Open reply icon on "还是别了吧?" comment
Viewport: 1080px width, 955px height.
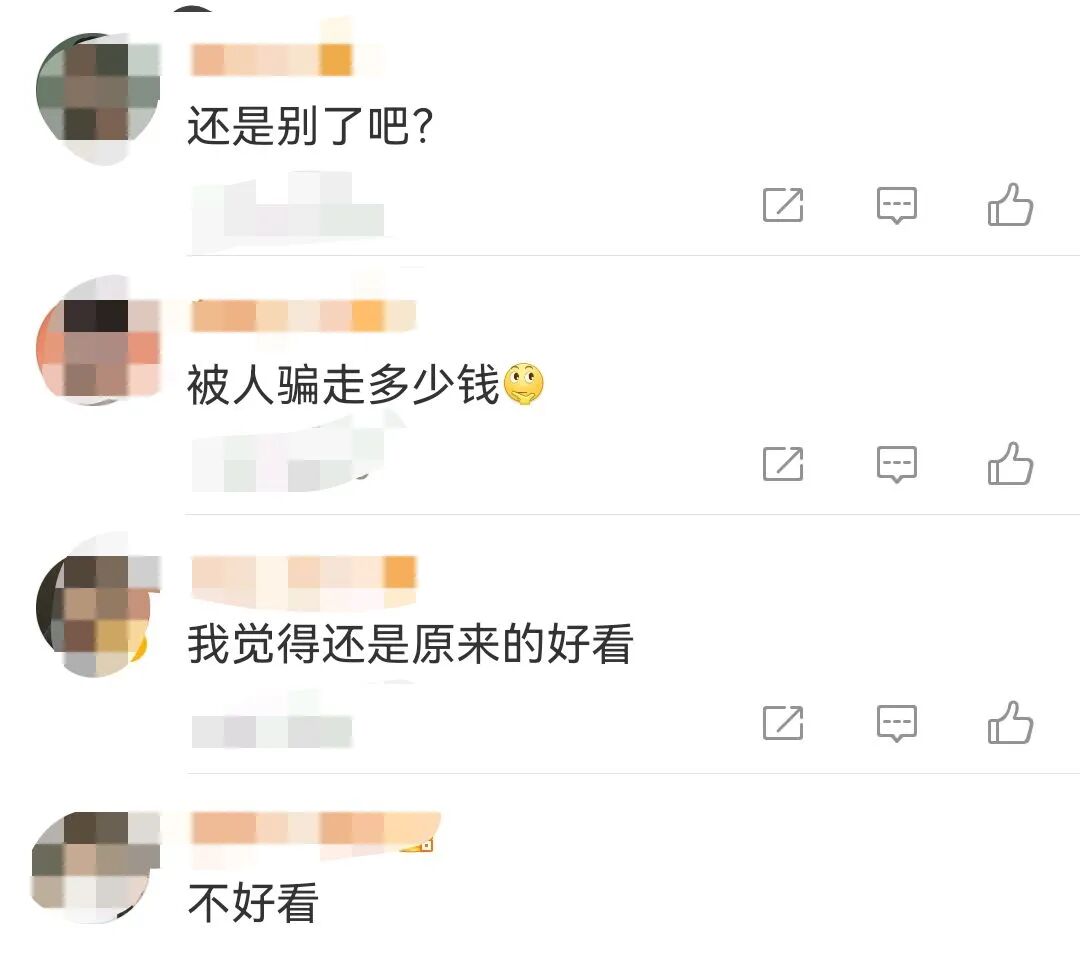896,205
